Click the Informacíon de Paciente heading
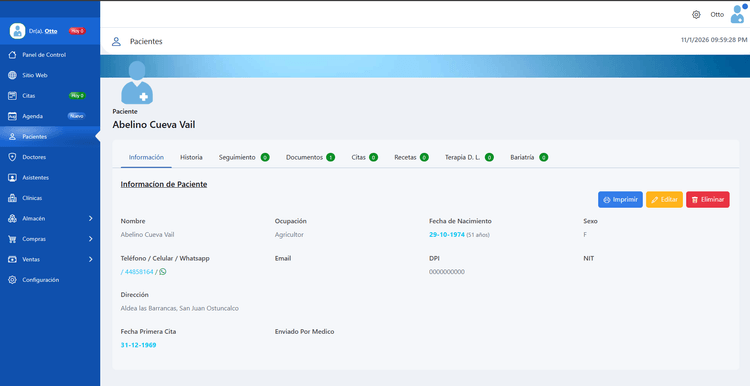This screenshot has height=386, width=750. pos(164,184)
